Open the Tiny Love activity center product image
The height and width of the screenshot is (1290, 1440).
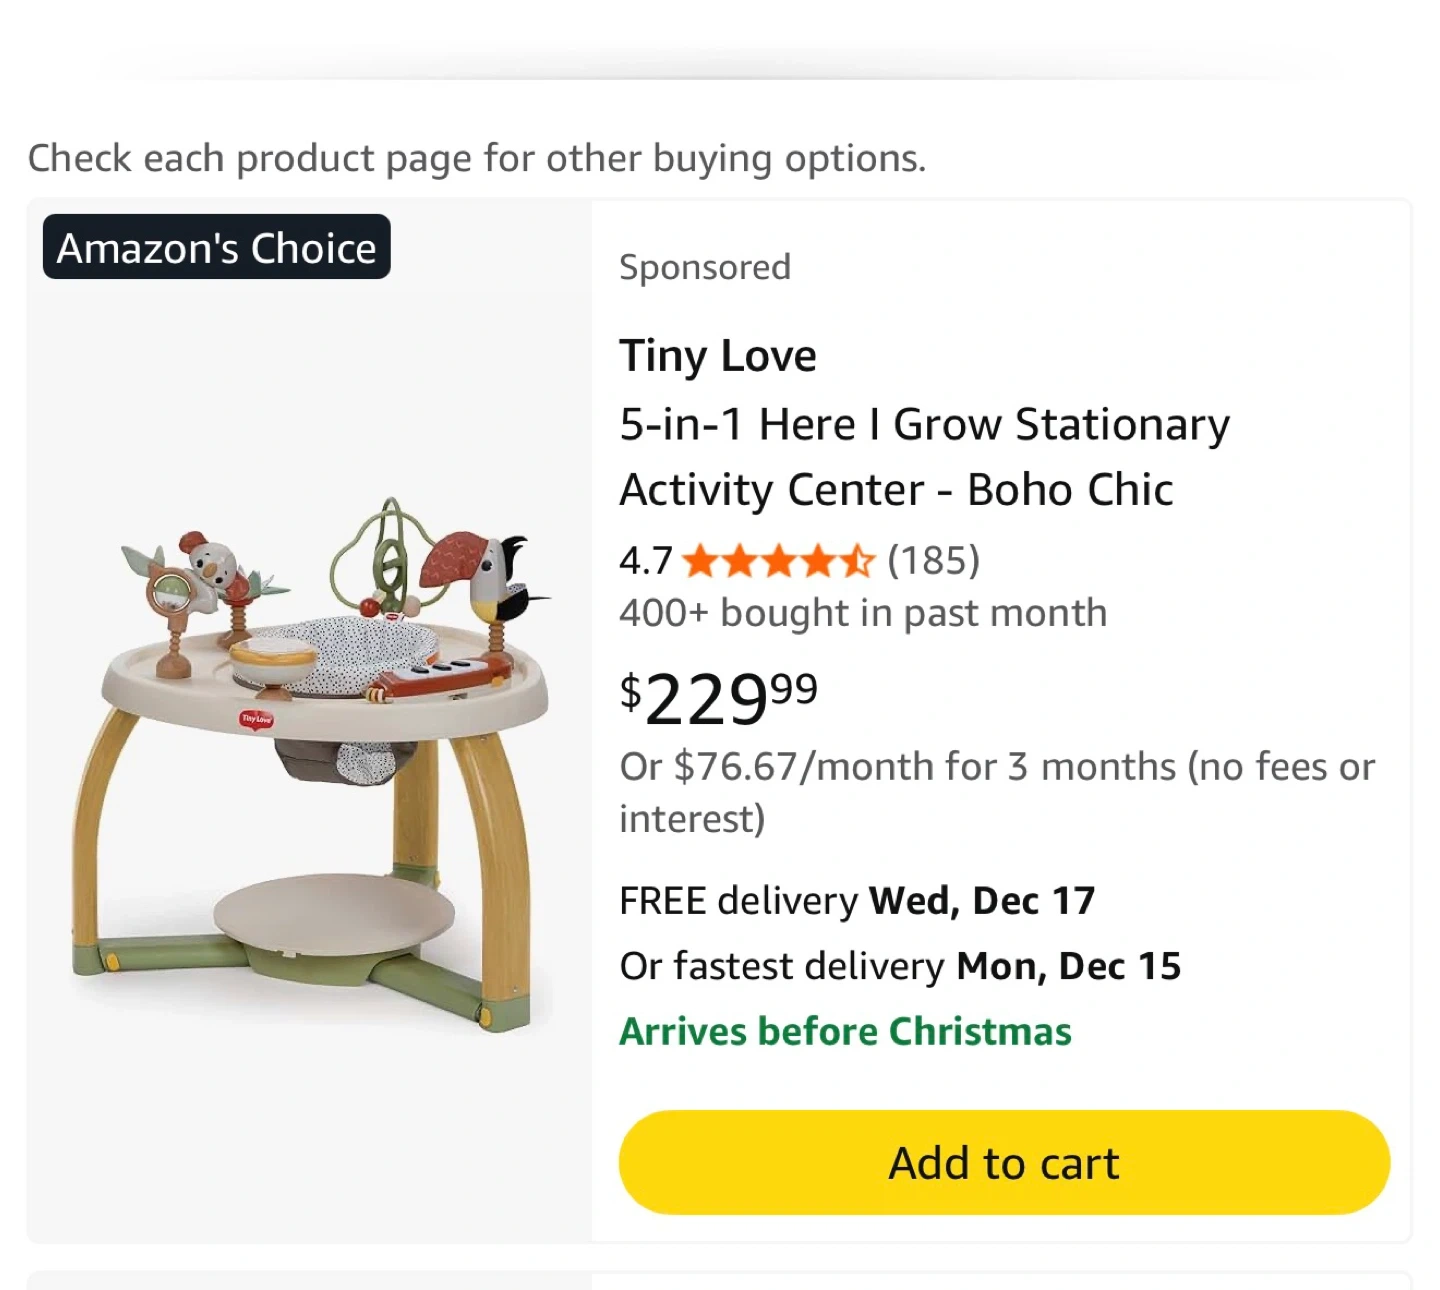tap(310, 760)
